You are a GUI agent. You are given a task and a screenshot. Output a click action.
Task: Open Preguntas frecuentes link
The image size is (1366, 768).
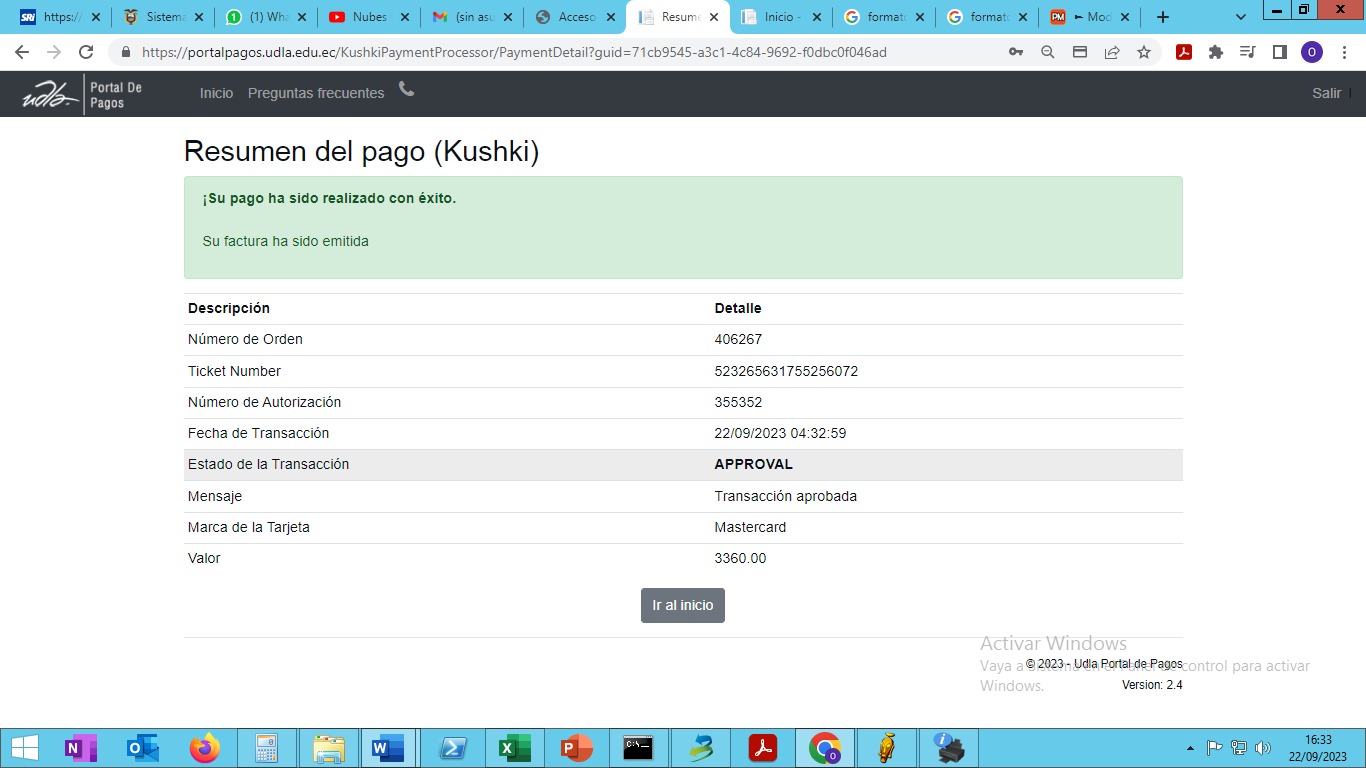point(316,93)
